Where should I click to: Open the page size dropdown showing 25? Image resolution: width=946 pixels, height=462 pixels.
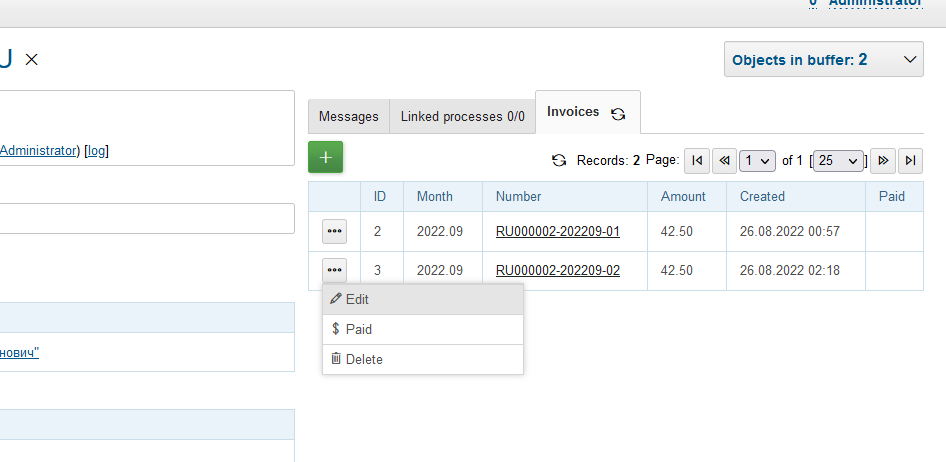coord(838,160)
